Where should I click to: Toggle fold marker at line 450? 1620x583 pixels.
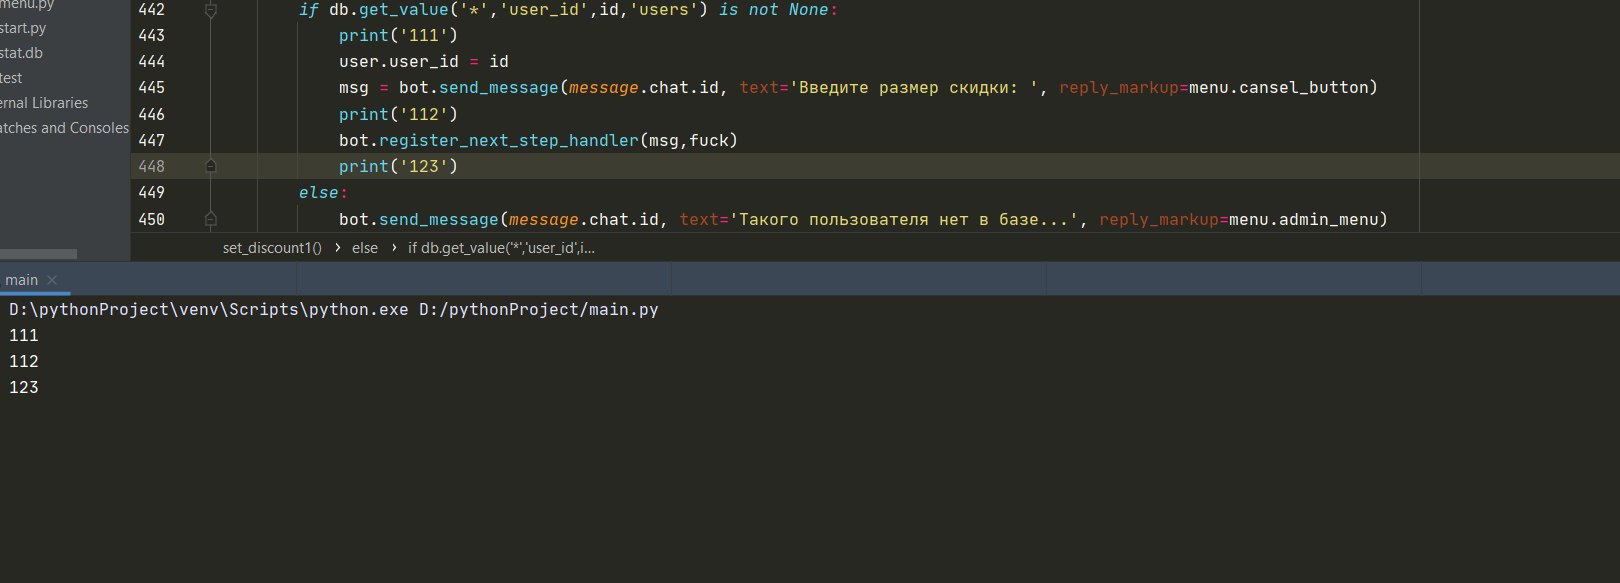pos(210,219)
